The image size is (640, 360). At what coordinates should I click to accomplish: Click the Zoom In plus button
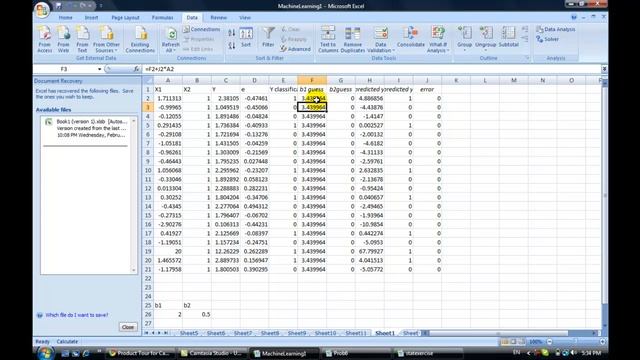click(602, 342)
